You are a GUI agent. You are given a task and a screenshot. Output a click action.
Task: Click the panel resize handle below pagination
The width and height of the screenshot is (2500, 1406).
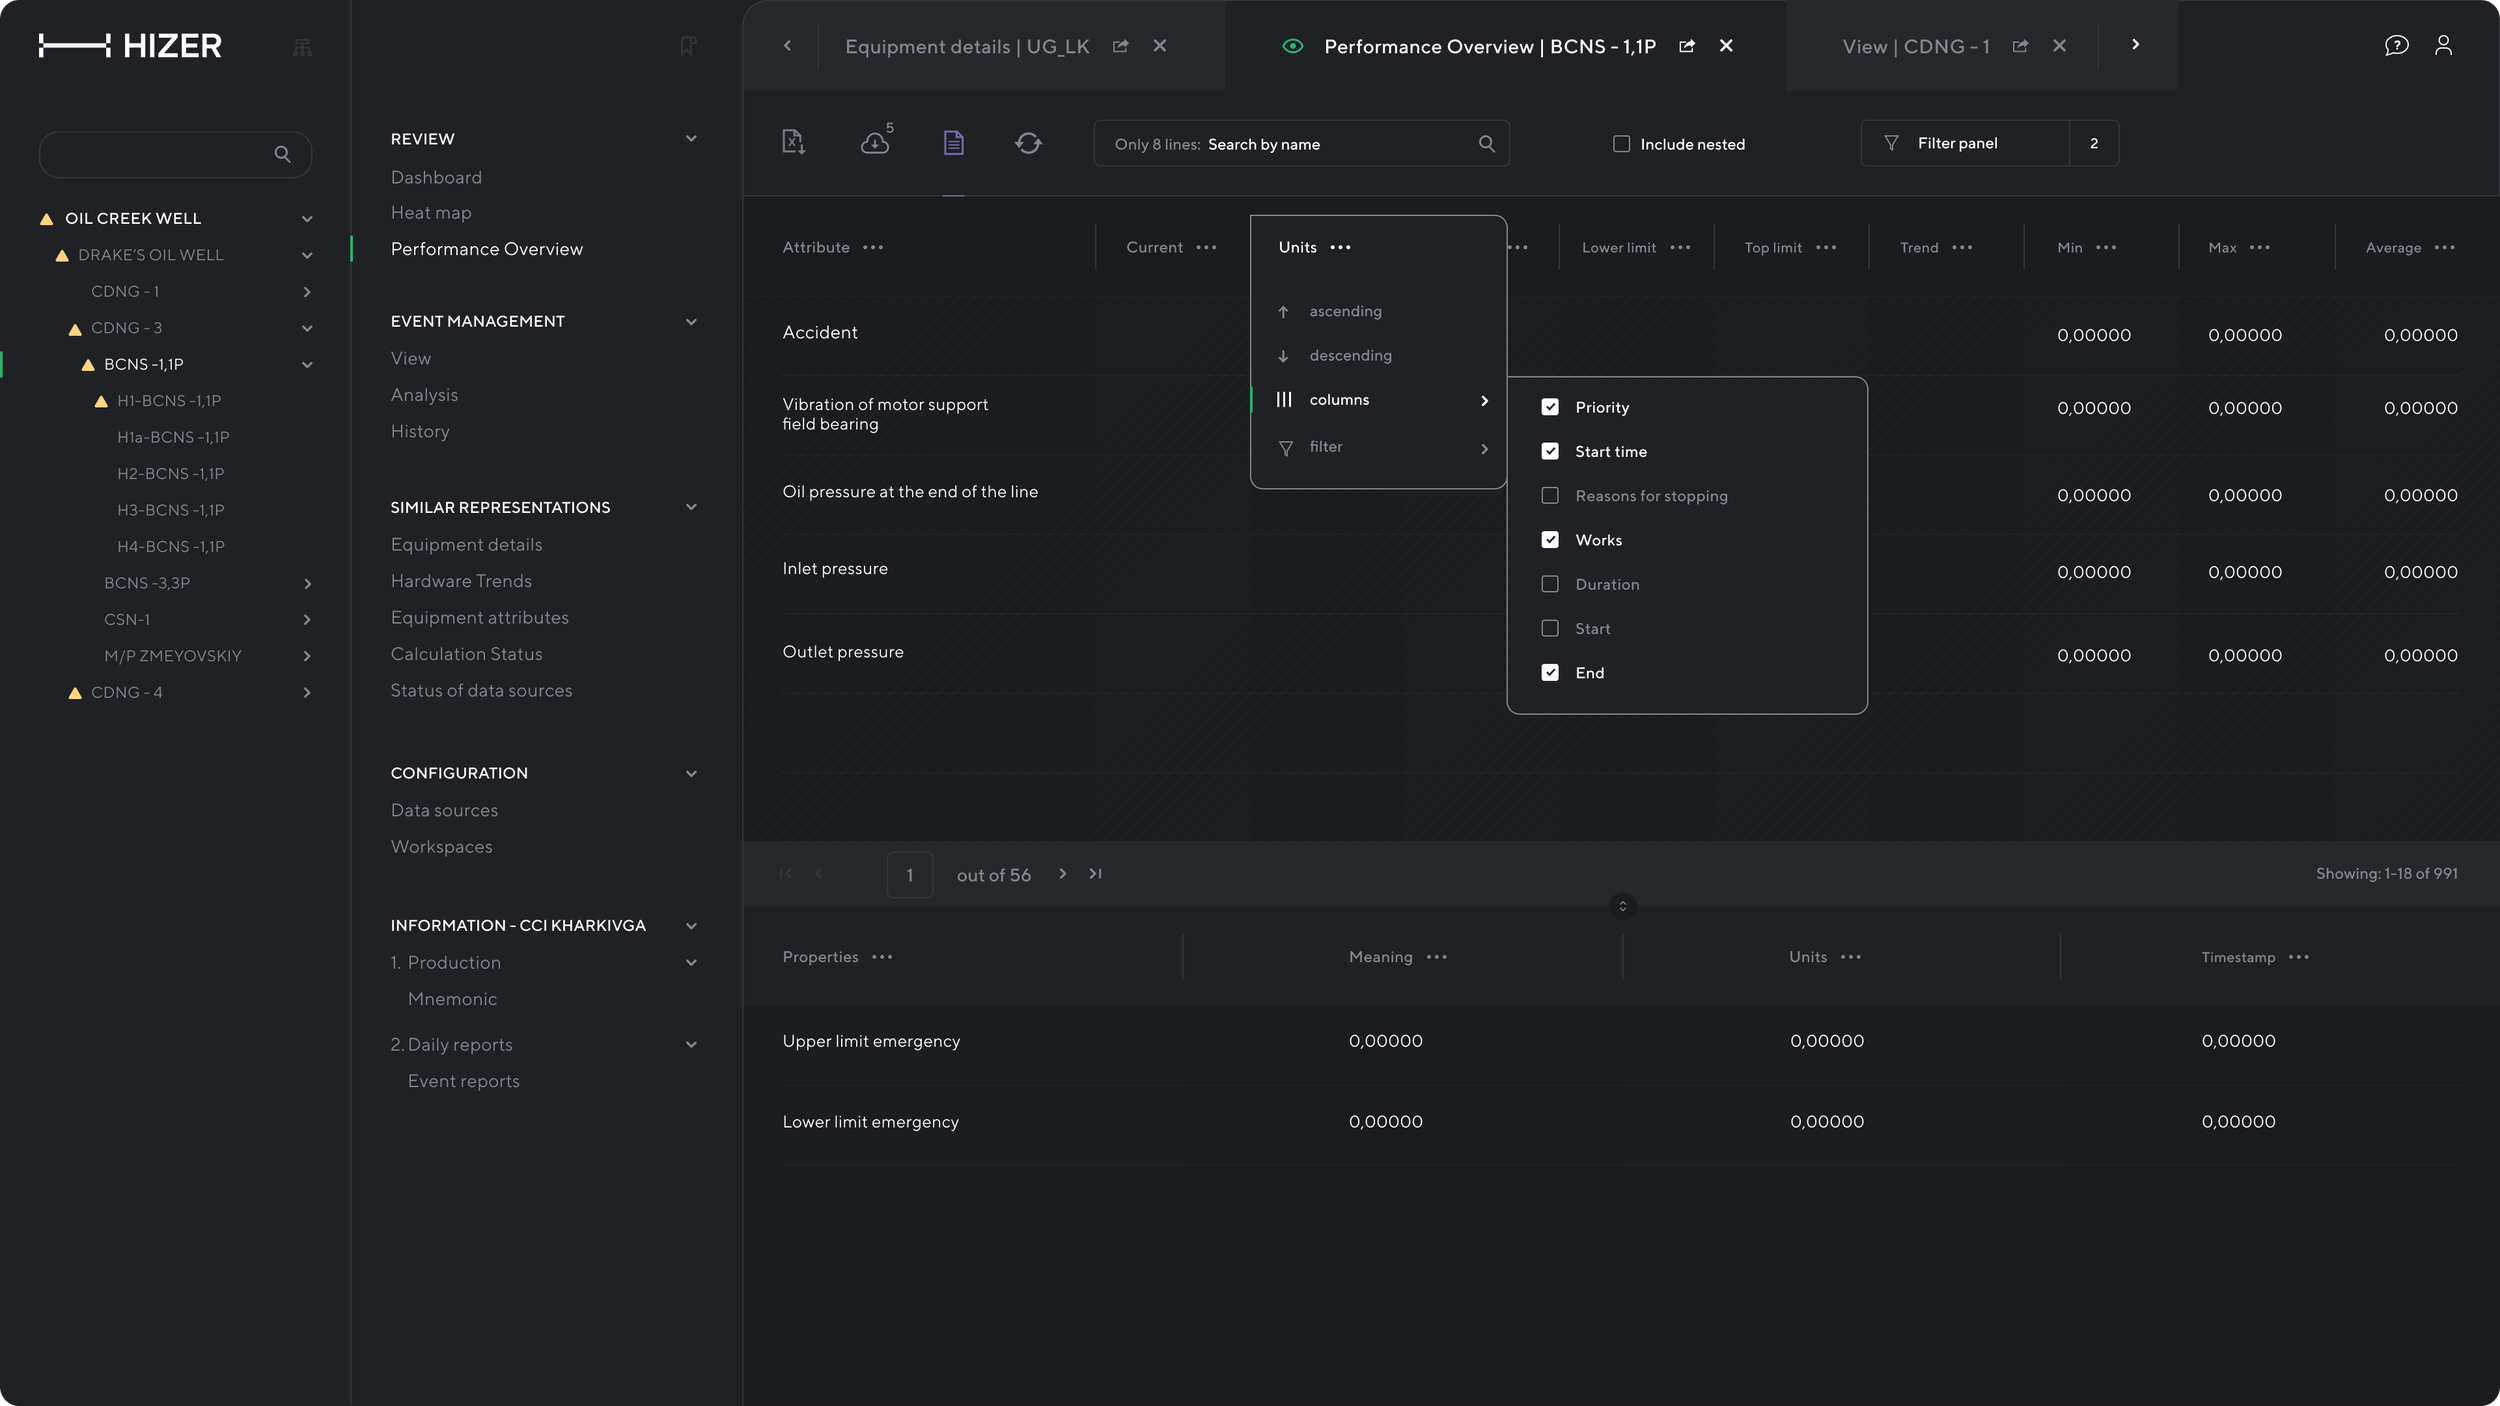pyautogui.click(x=1622, y=906)
